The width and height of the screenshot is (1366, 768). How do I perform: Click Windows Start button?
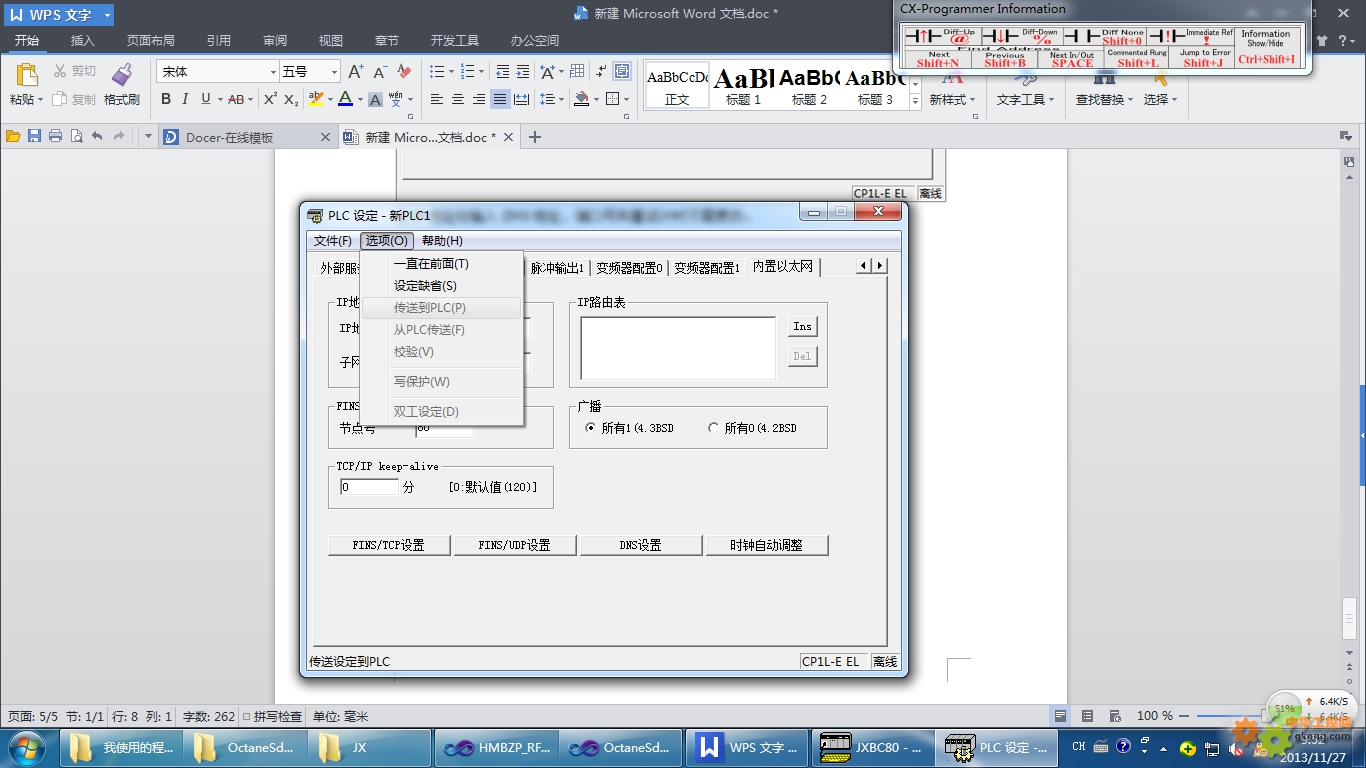point(27,747)
